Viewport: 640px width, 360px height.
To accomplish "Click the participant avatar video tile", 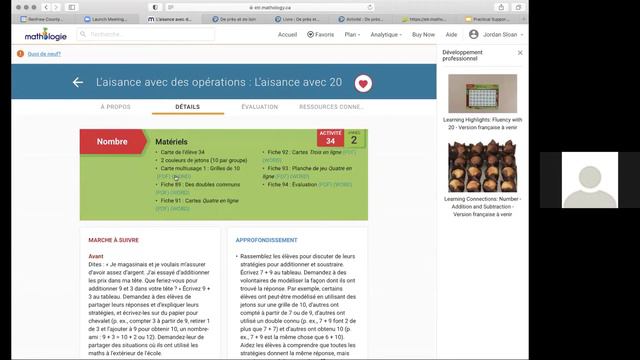I will (590, 180).
